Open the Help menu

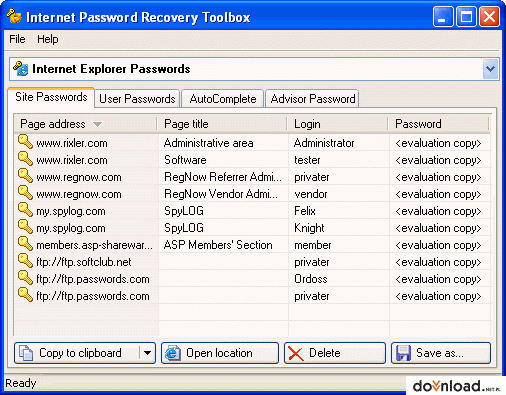[x=48, y=39]
